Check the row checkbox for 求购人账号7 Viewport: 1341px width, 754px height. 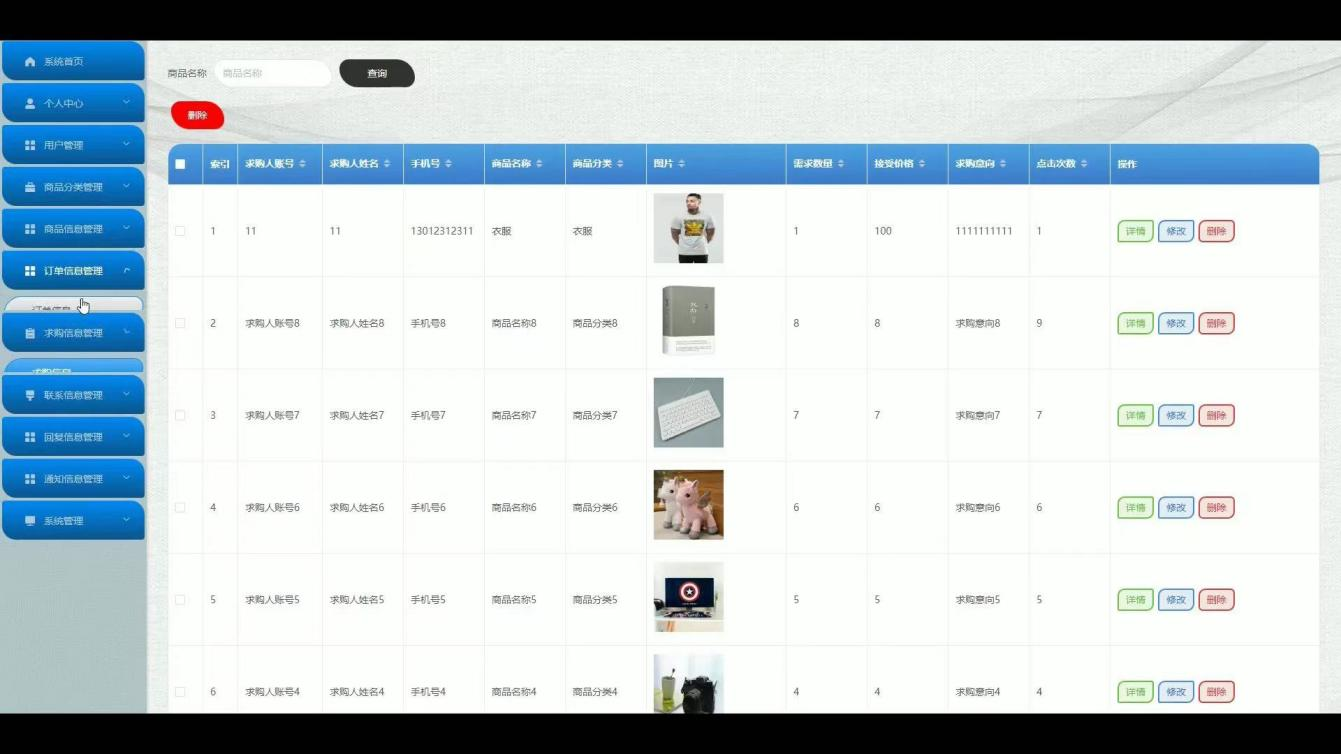(180, 415)
